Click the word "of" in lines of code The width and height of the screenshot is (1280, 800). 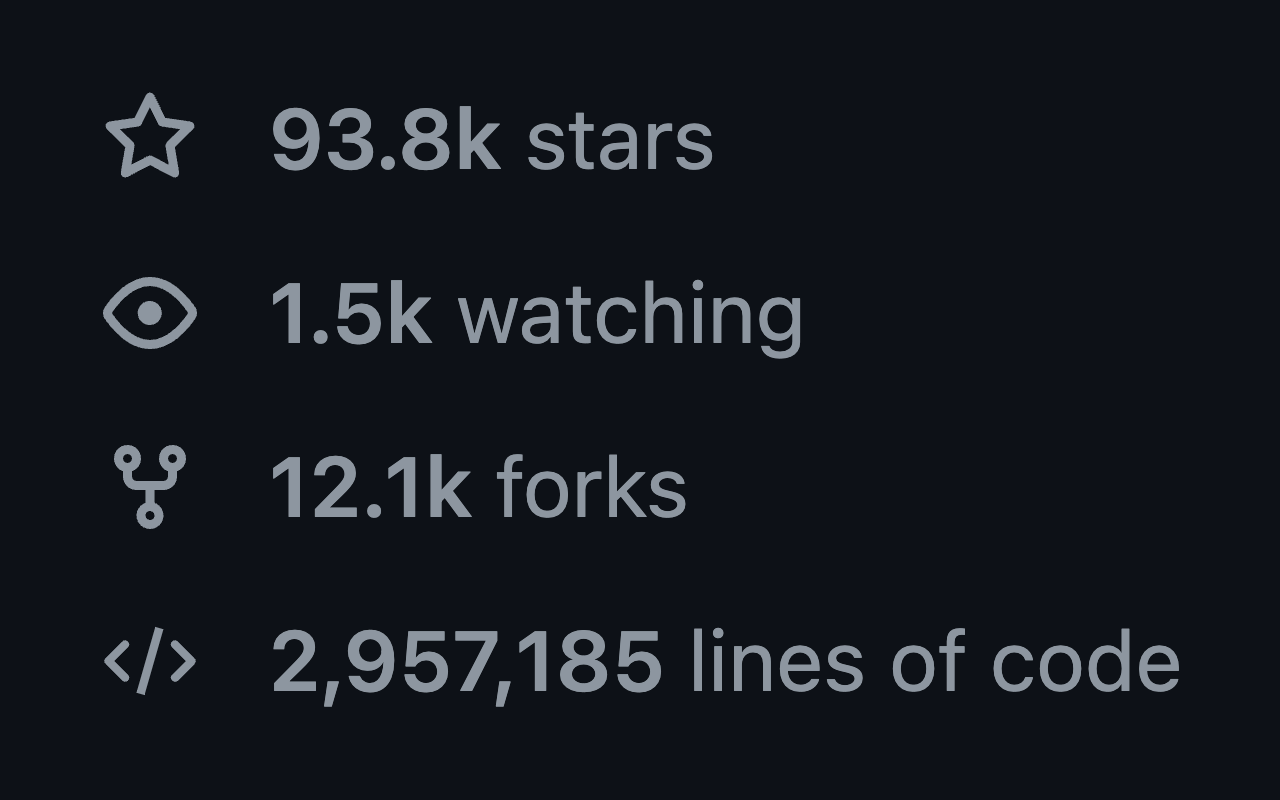tap(929, 662)
